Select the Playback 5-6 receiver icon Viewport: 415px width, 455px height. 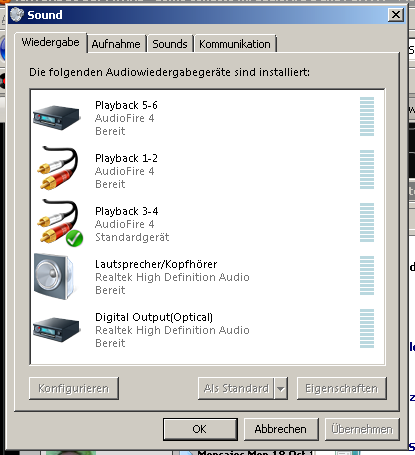click(57, 117)
